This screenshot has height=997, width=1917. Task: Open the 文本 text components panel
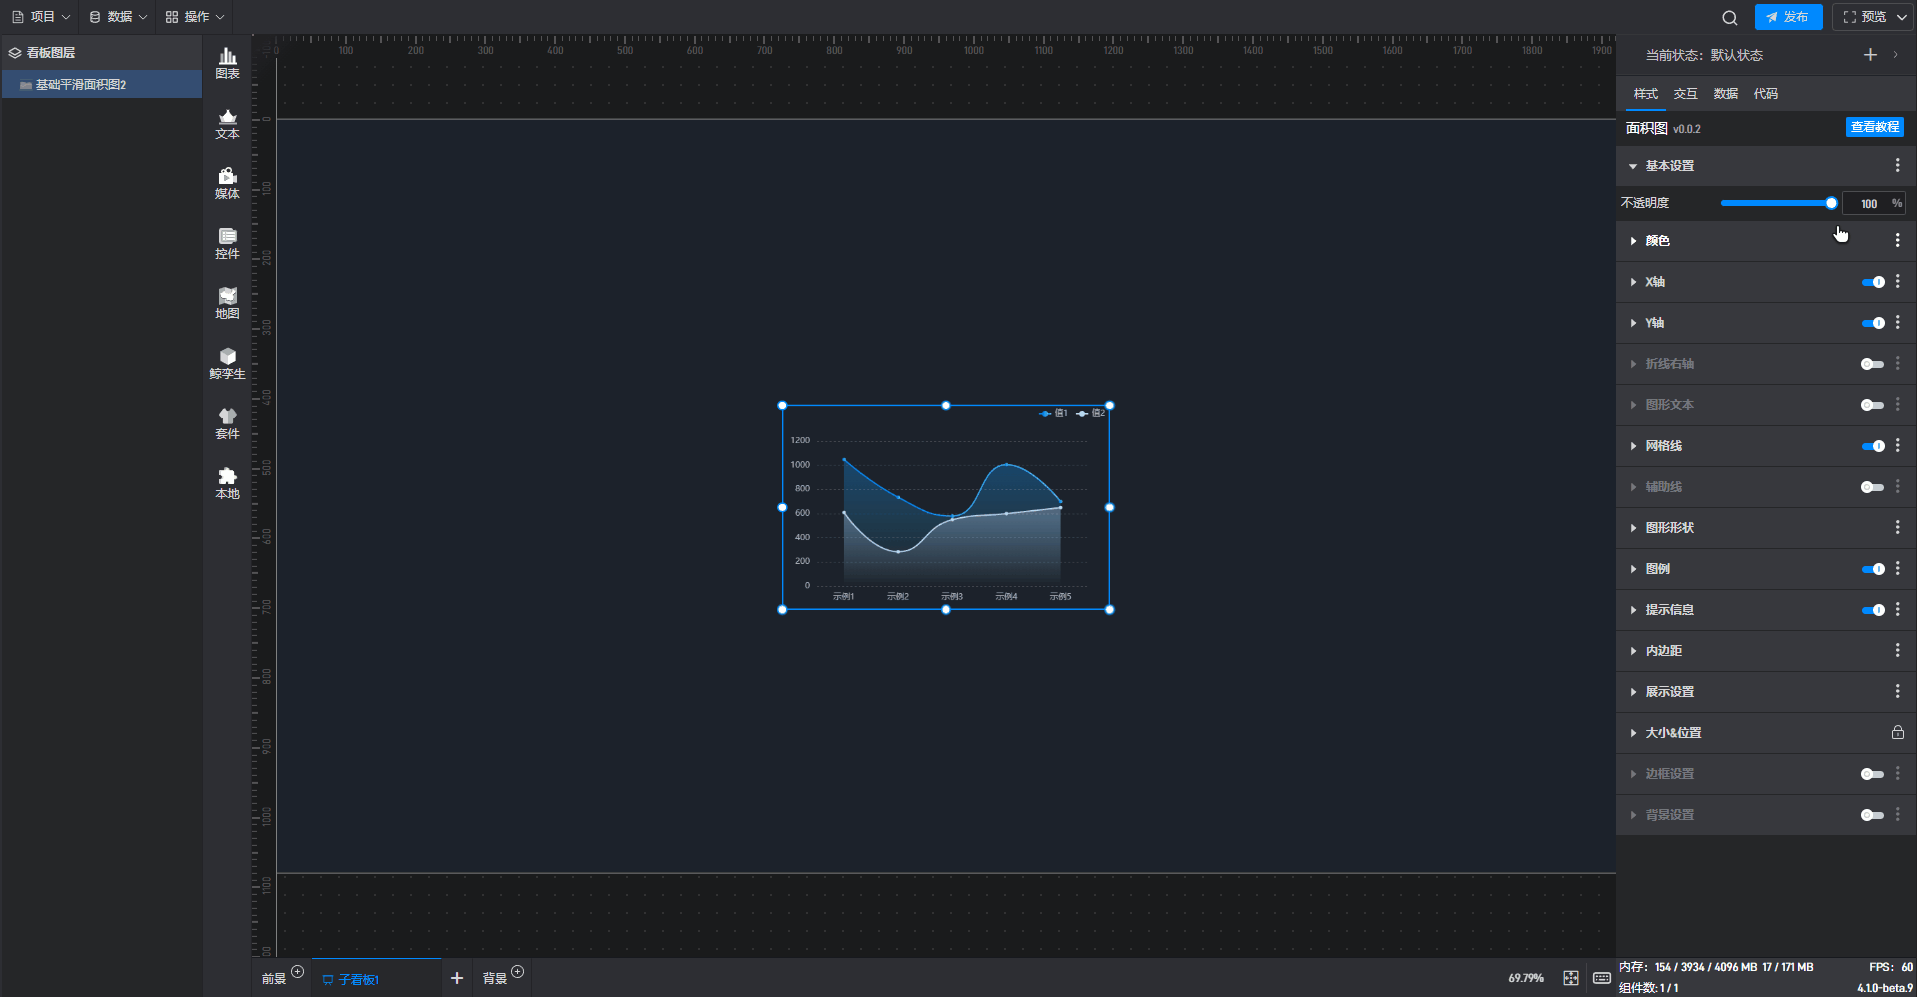tap(227, 124)
